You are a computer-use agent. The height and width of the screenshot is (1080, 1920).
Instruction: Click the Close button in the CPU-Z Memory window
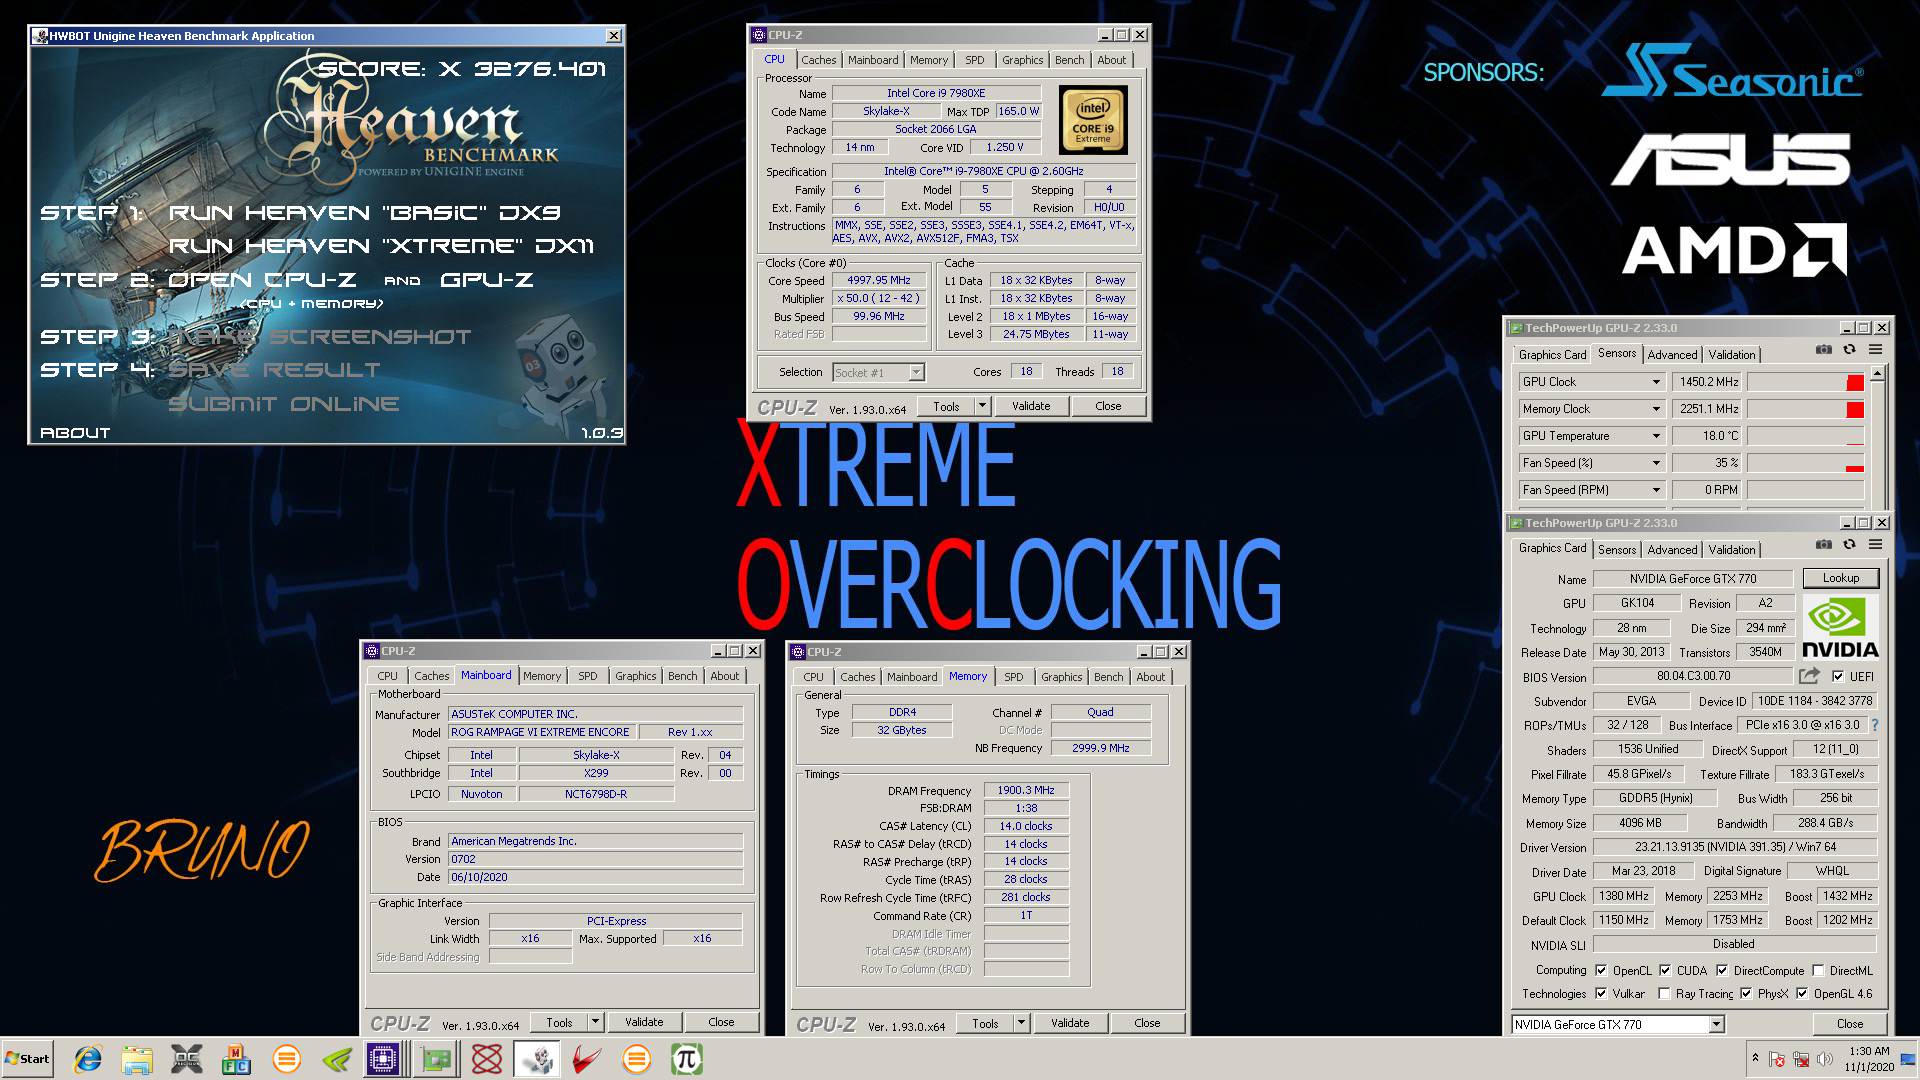coord(1147,1023)
